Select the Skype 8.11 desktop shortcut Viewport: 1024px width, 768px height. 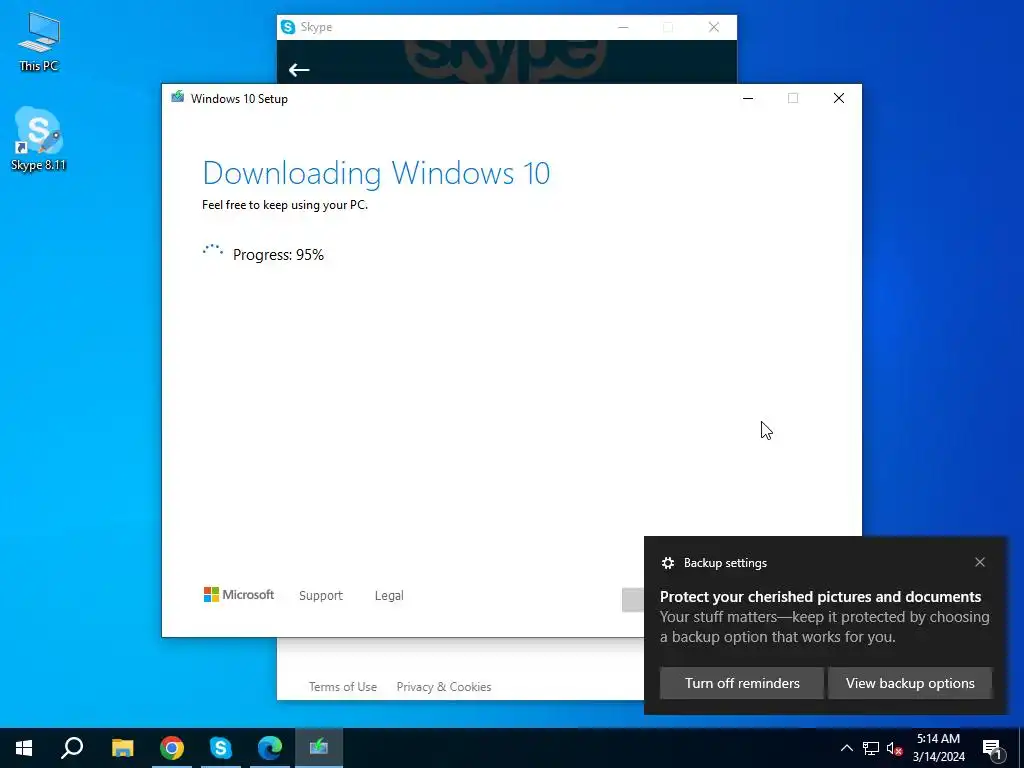pyautogui.click(x=39, y=139)
